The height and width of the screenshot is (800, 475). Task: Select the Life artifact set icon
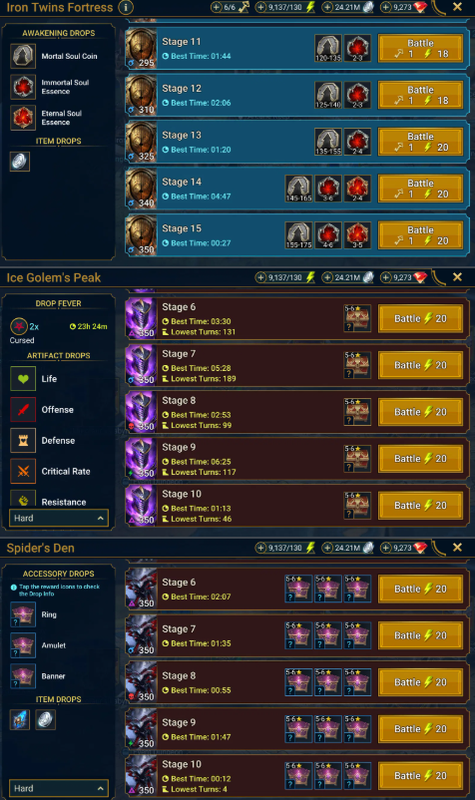23,379
